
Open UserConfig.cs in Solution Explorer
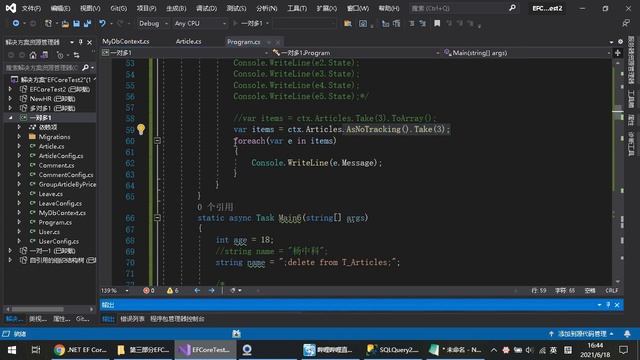click(x=58, y=242)
